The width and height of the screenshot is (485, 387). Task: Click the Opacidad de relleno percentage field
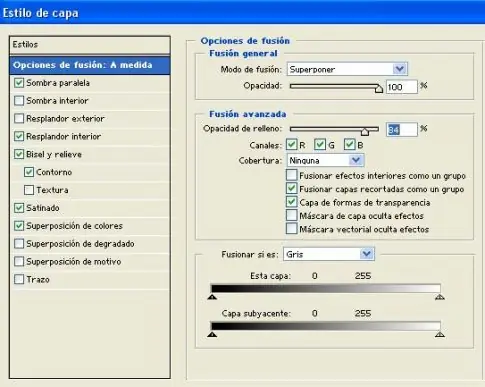[x=402, y=129]
